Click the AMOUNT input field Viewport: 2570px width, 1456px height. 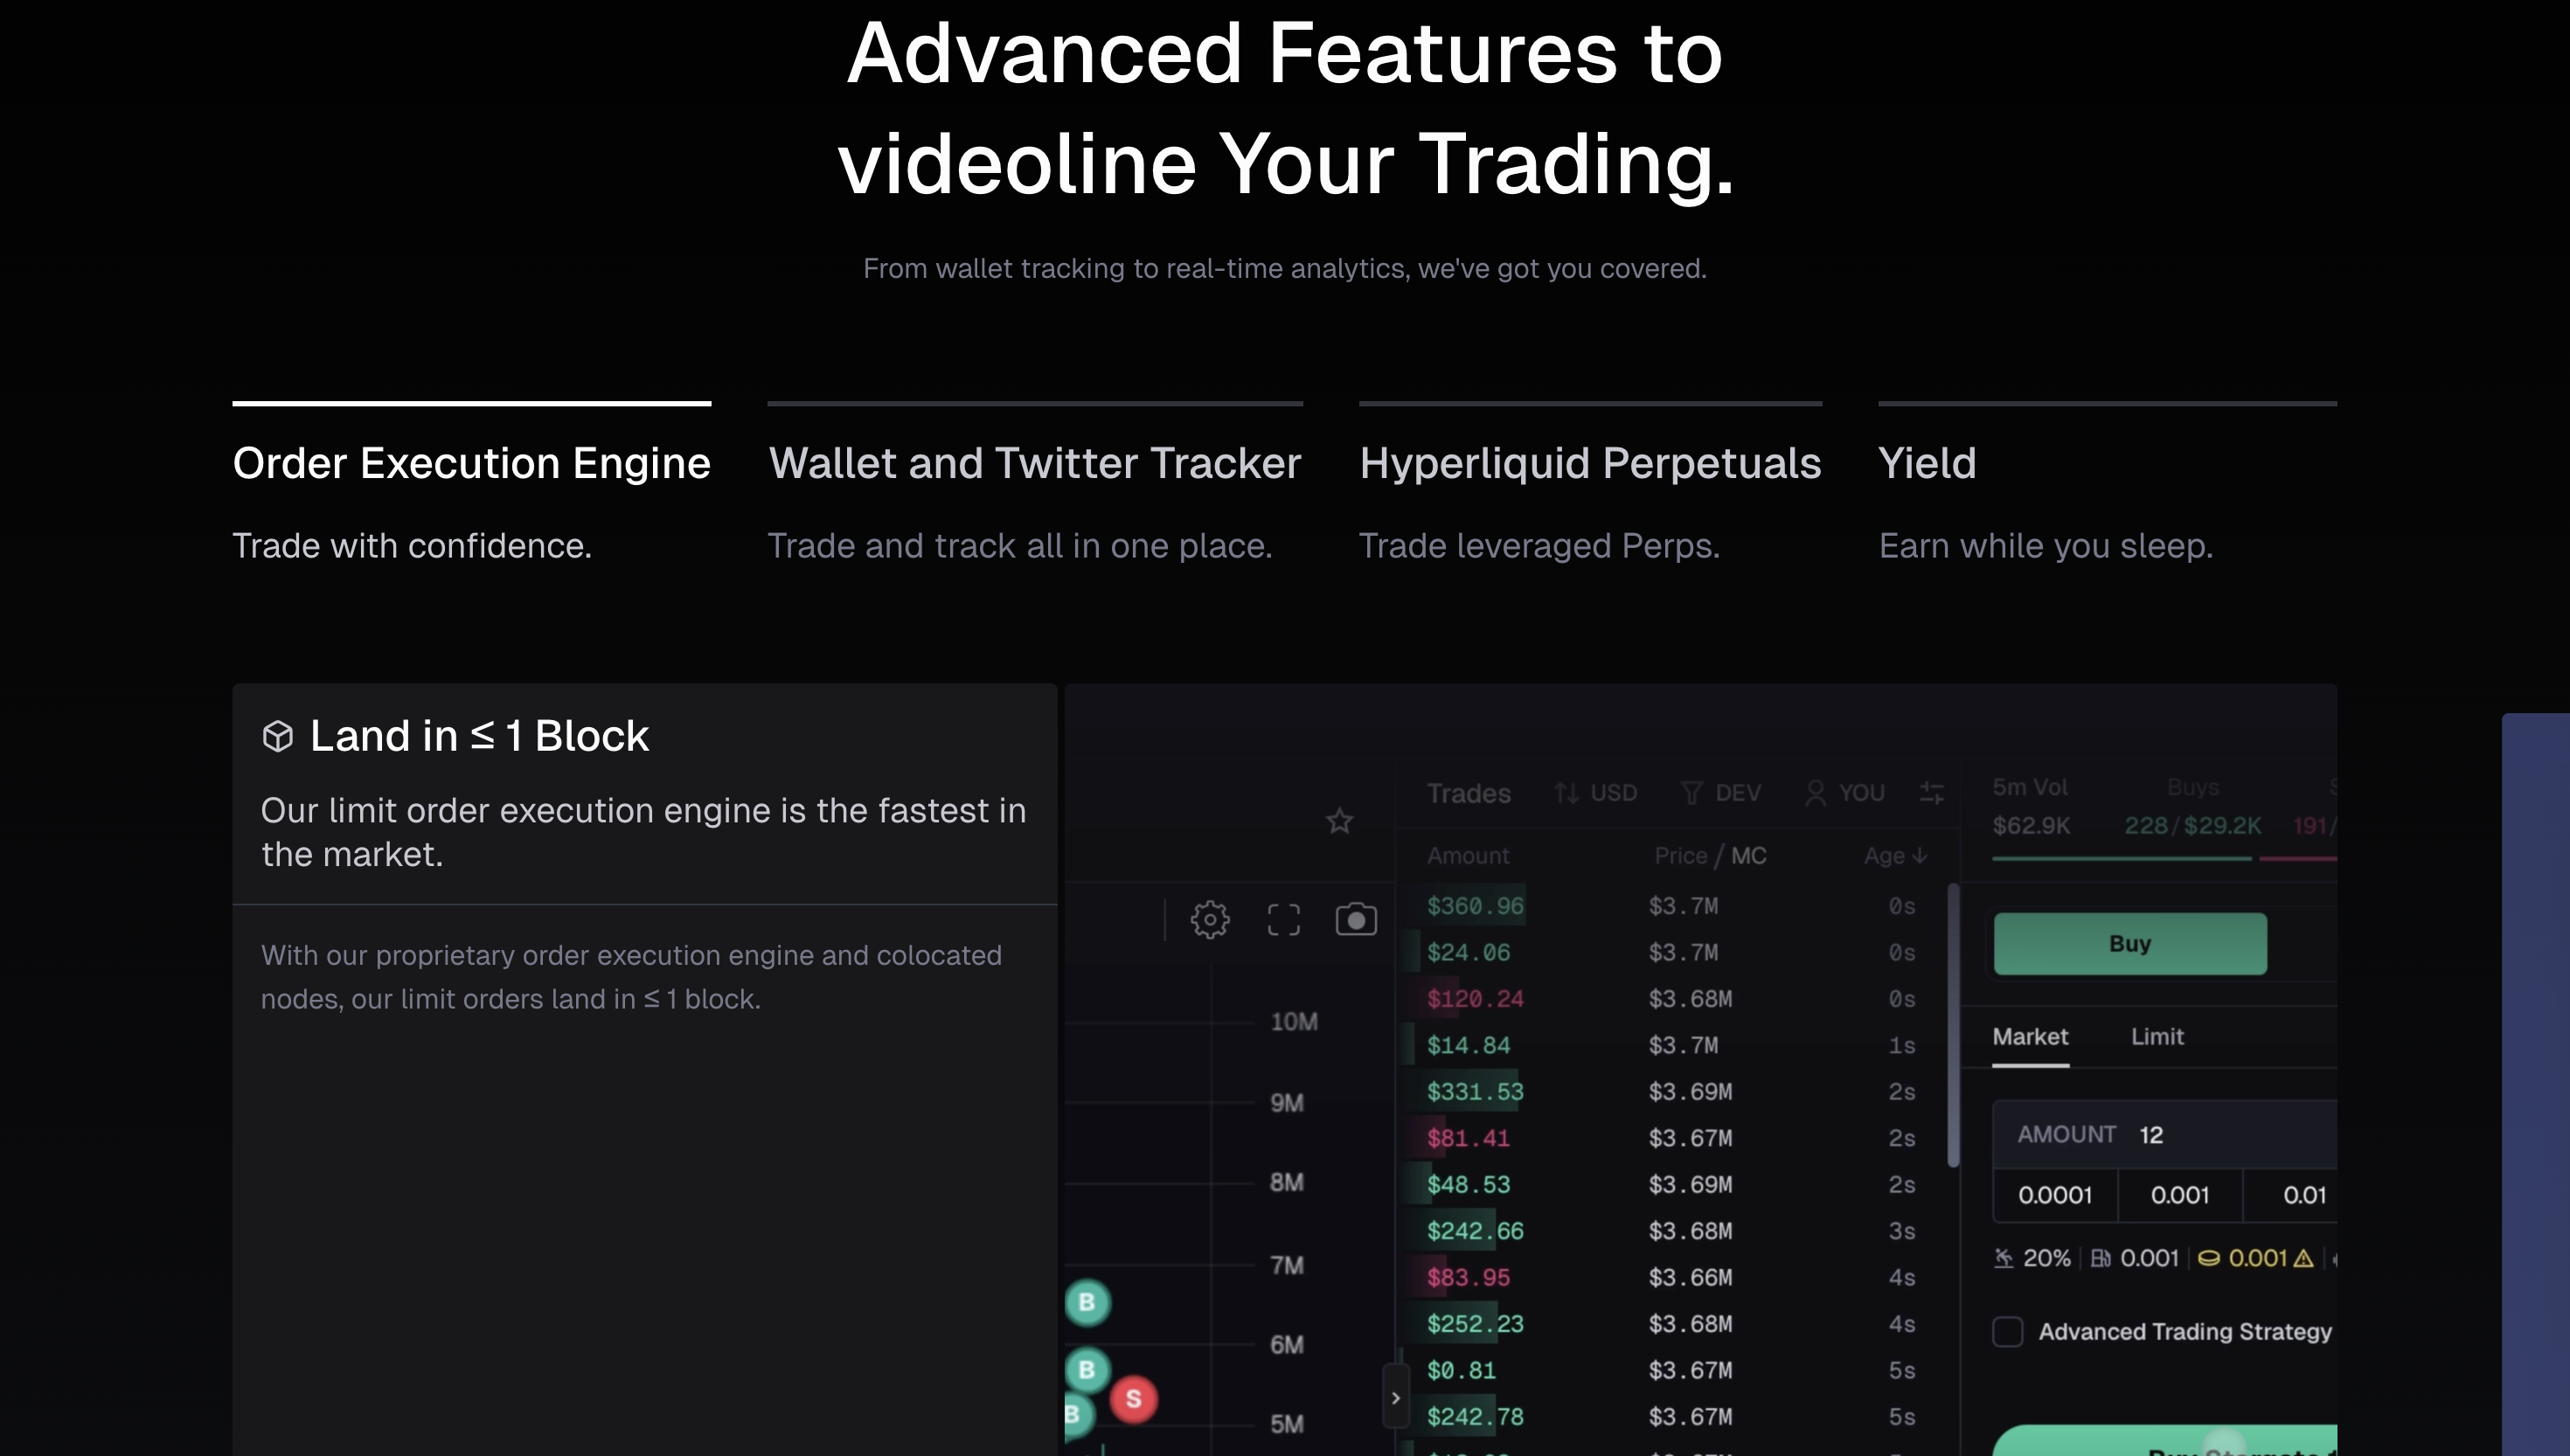point(2165,1135)
